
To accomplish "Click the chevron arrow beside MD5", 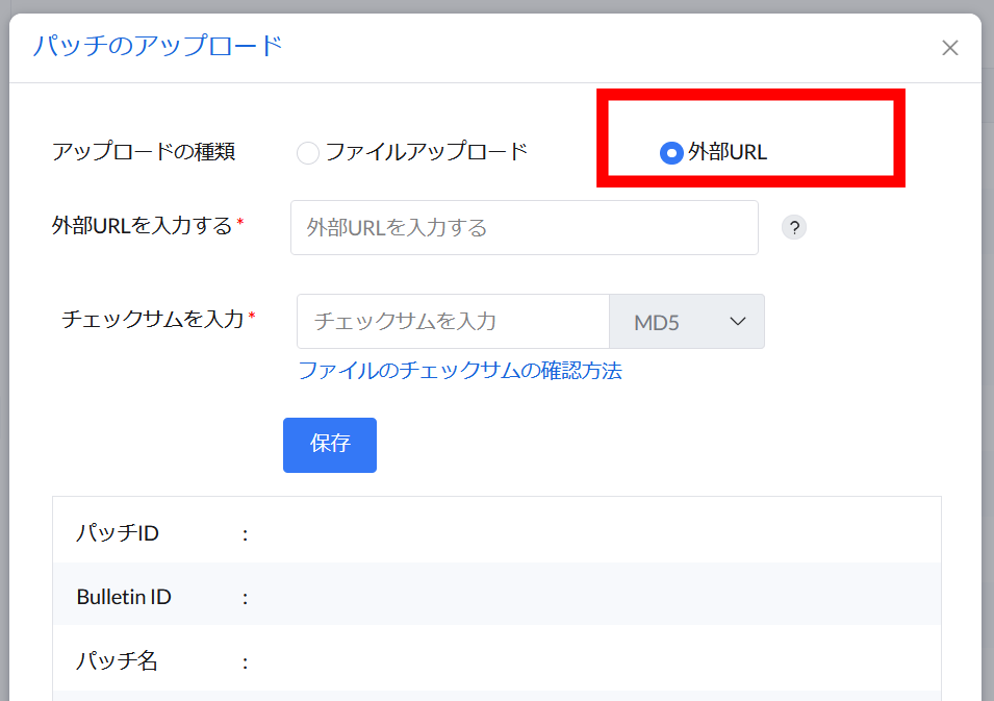I will [738, 321].
